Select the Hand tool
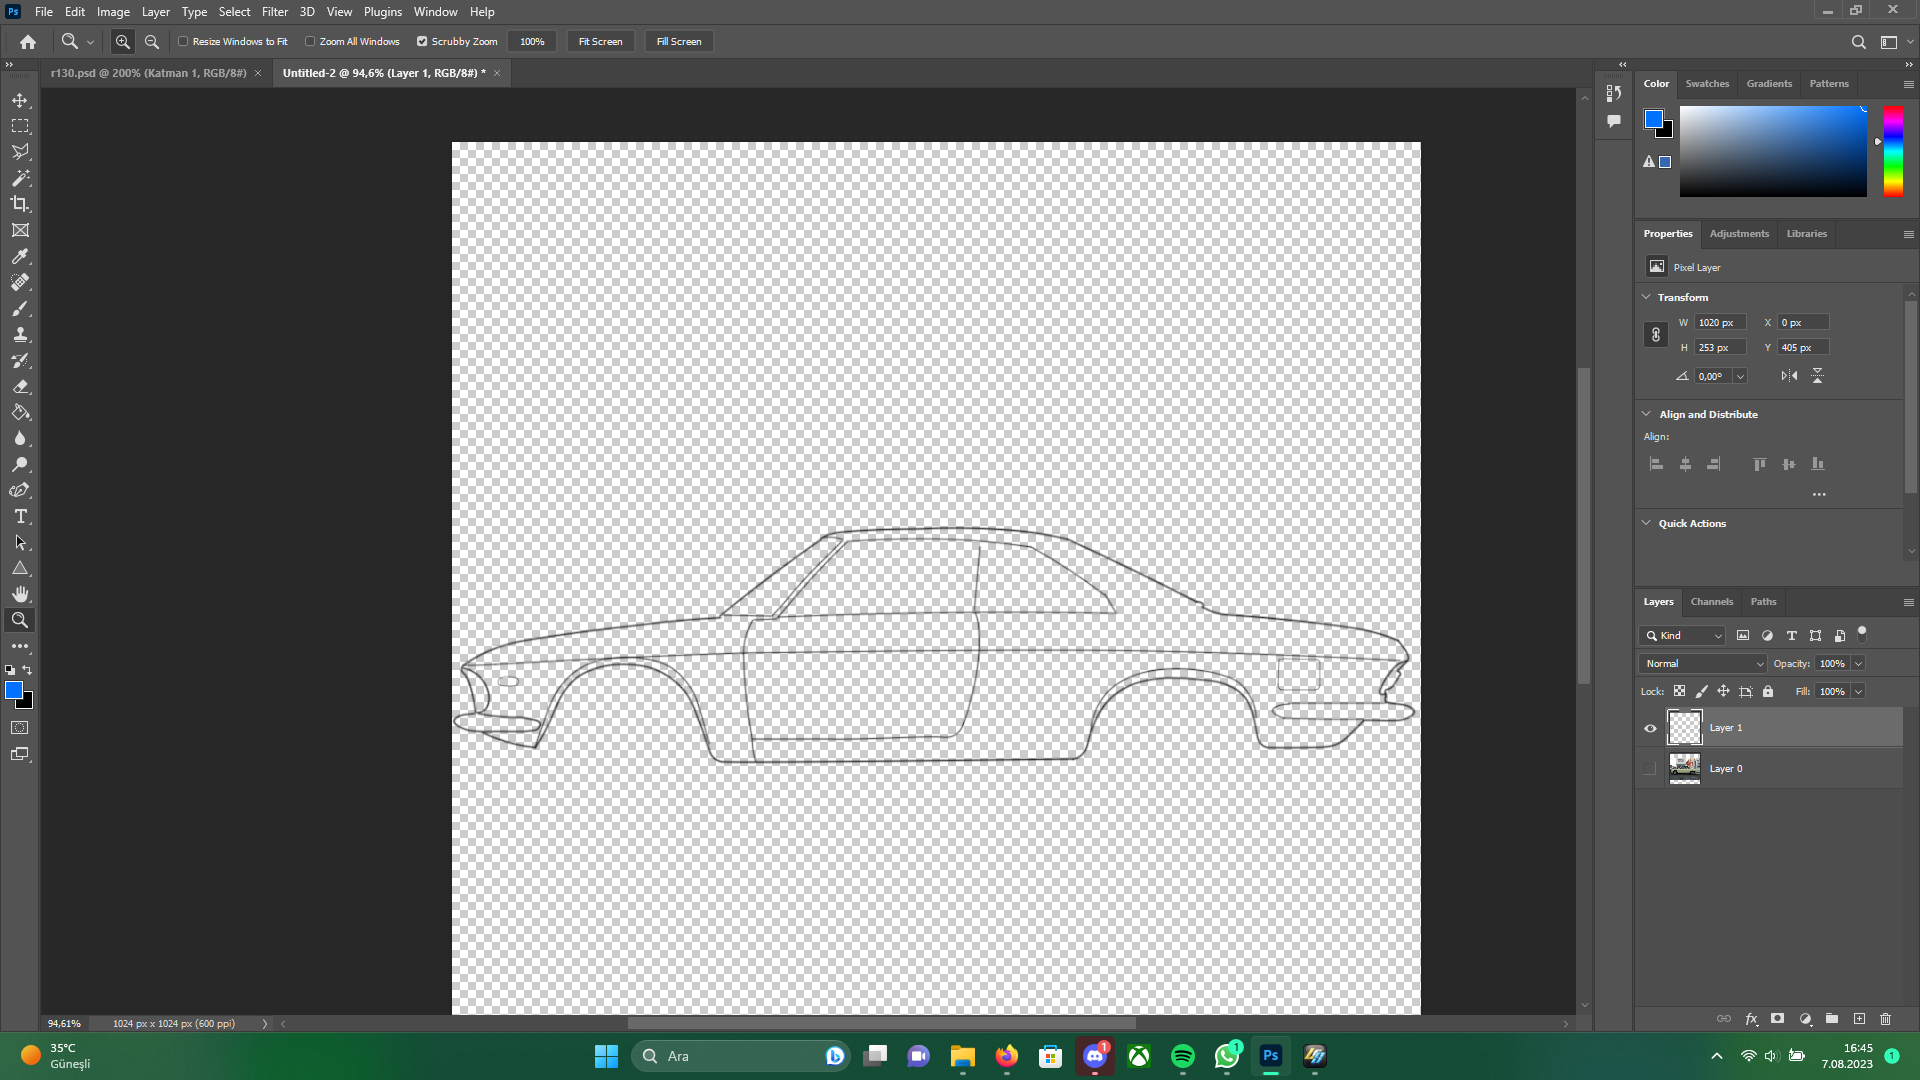The height and width of the screenshot is (1080, 1920). pyautogui.click(x=20, y=594)
